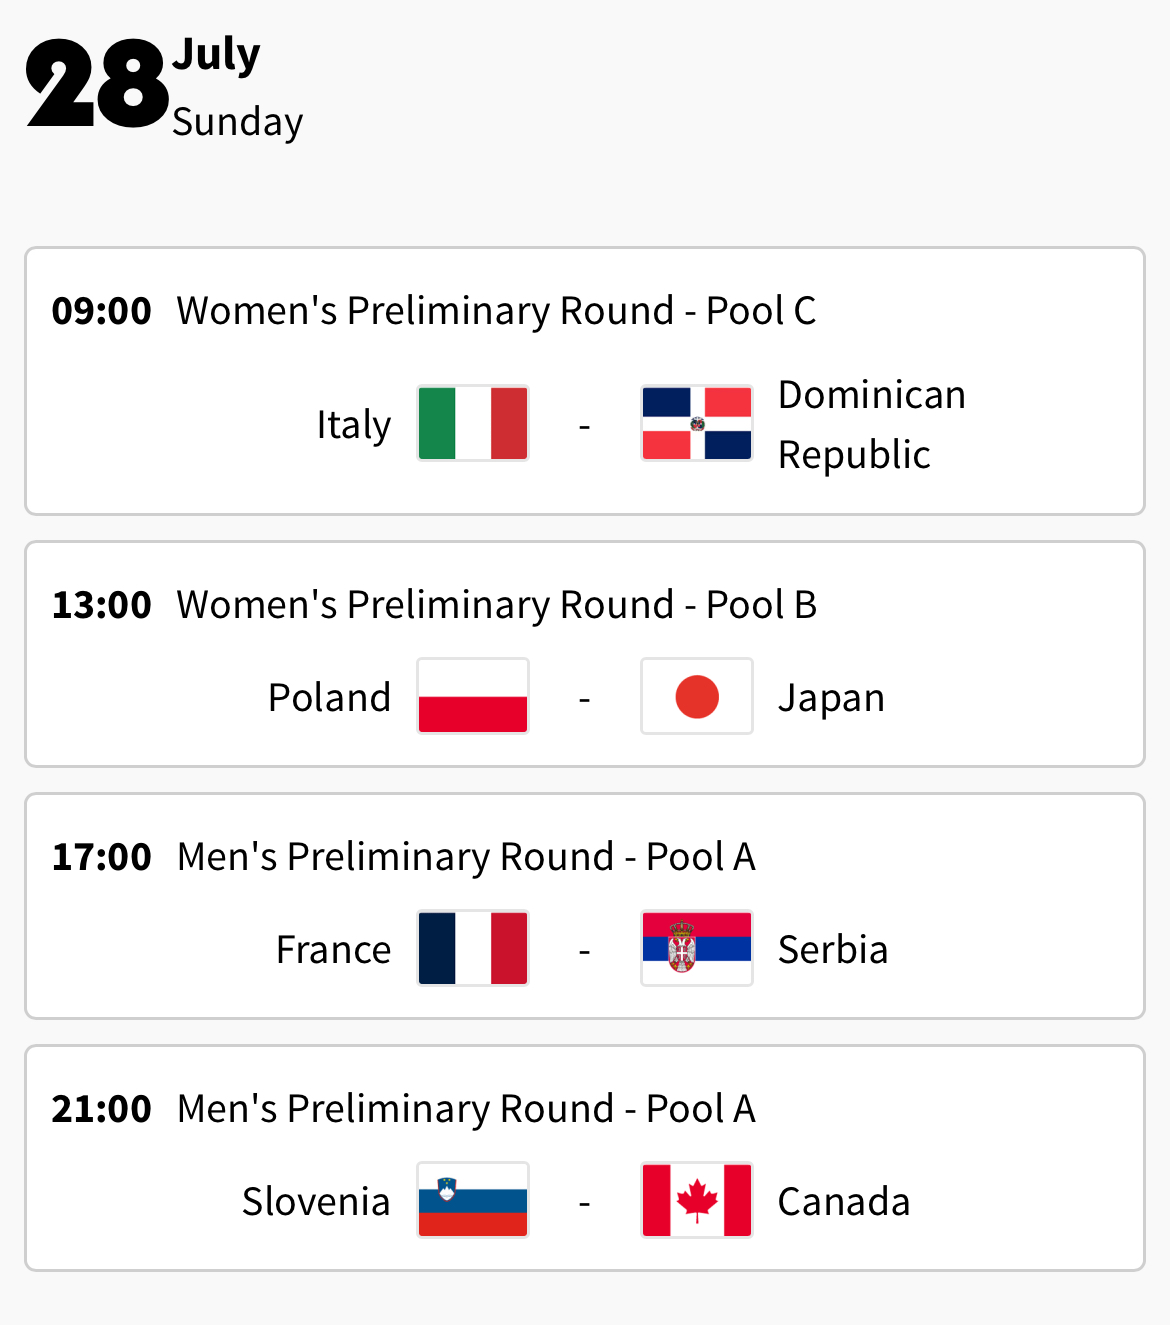The image size is (1170, 1325).
Task: Click the Japan flag icon
Action: pyautogui.click(x=697, y=696)
